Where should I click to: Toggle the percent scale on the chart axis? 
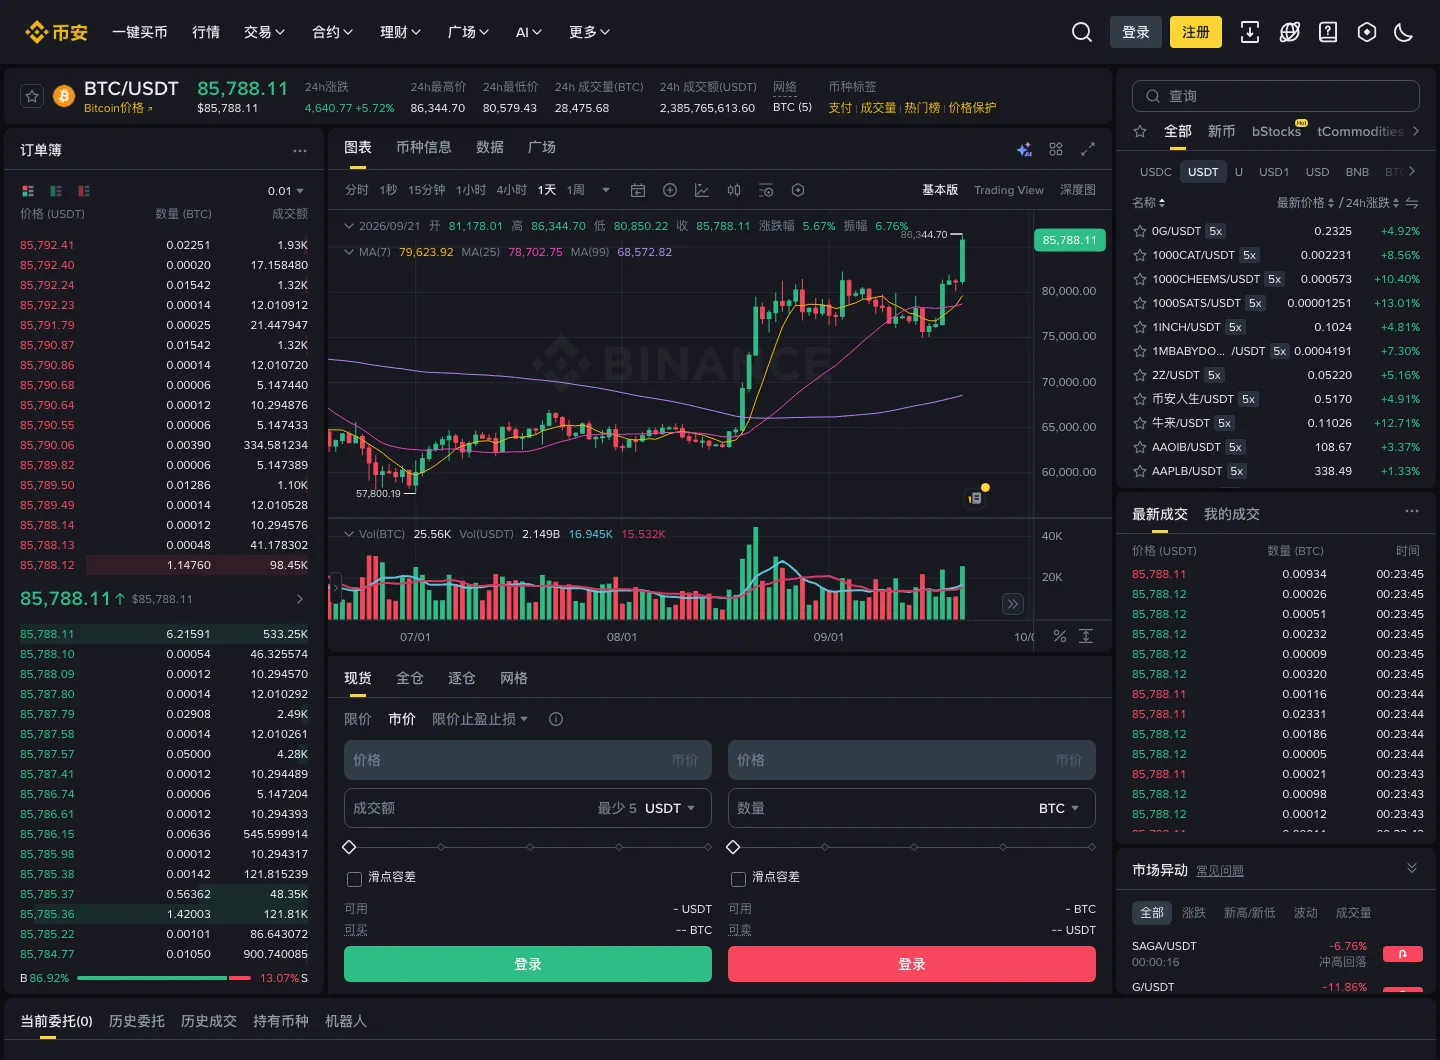[1060, 636]
